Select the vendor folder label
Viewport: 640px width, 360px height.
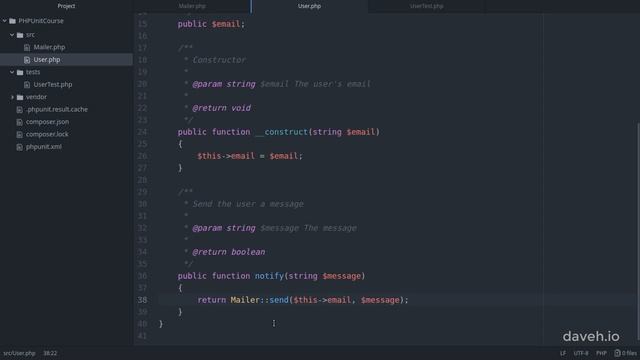click(x=36, y=97)
